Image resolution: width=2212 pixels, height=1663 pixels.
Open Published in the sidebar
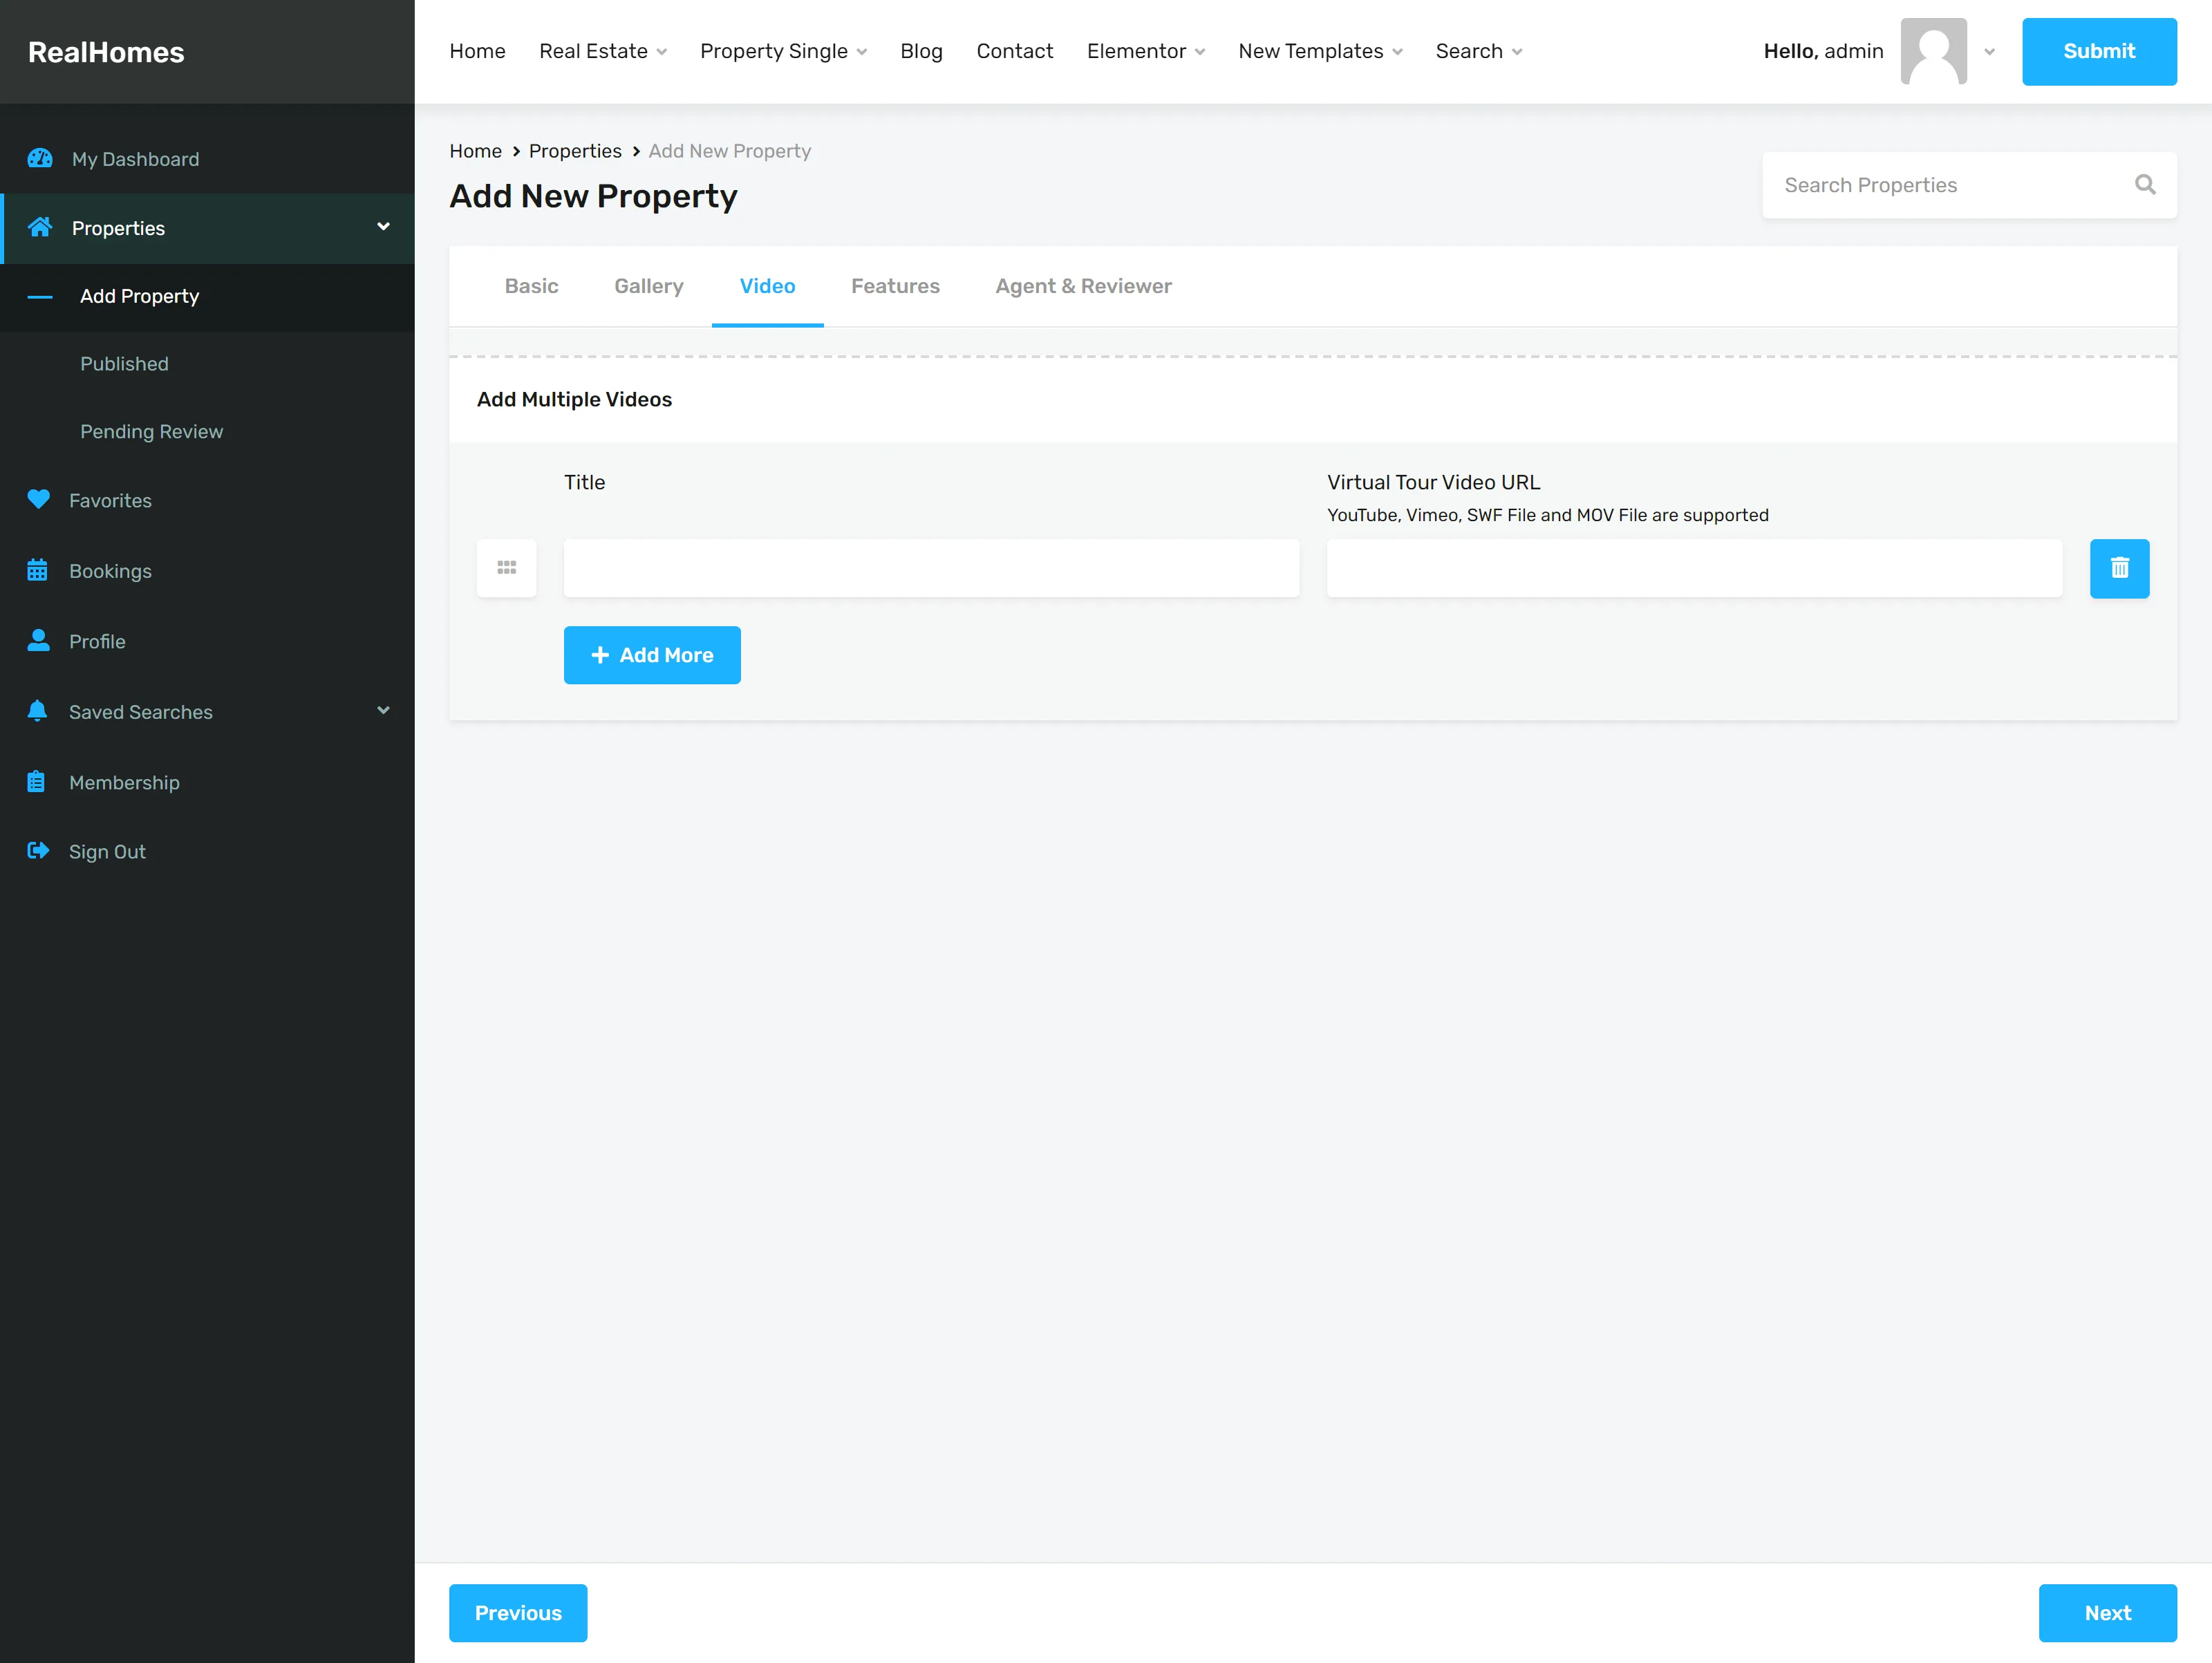(124, 364)
